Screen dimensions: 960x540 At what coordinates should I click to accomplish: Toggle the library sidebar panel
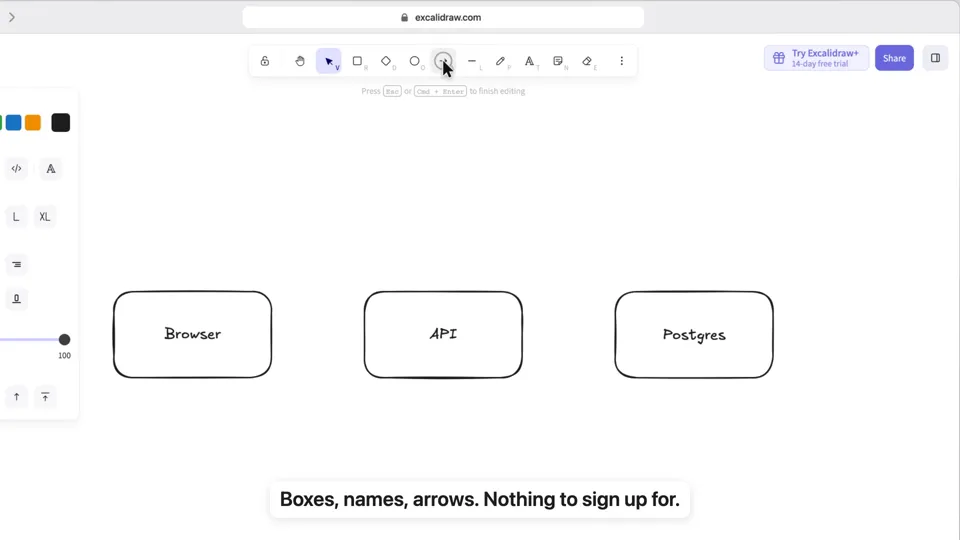(x=936, y=58)
